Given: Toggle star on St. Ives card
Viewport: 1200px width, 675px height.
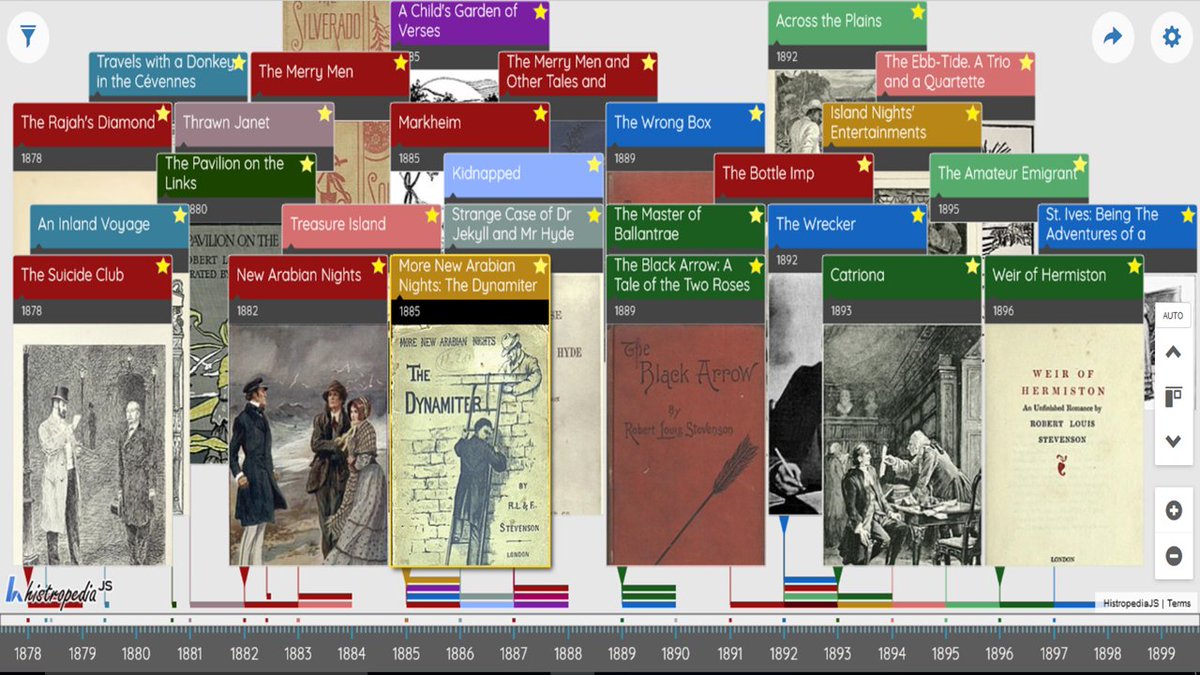Looking at the screenshot, I should [x=1188, y=215].
